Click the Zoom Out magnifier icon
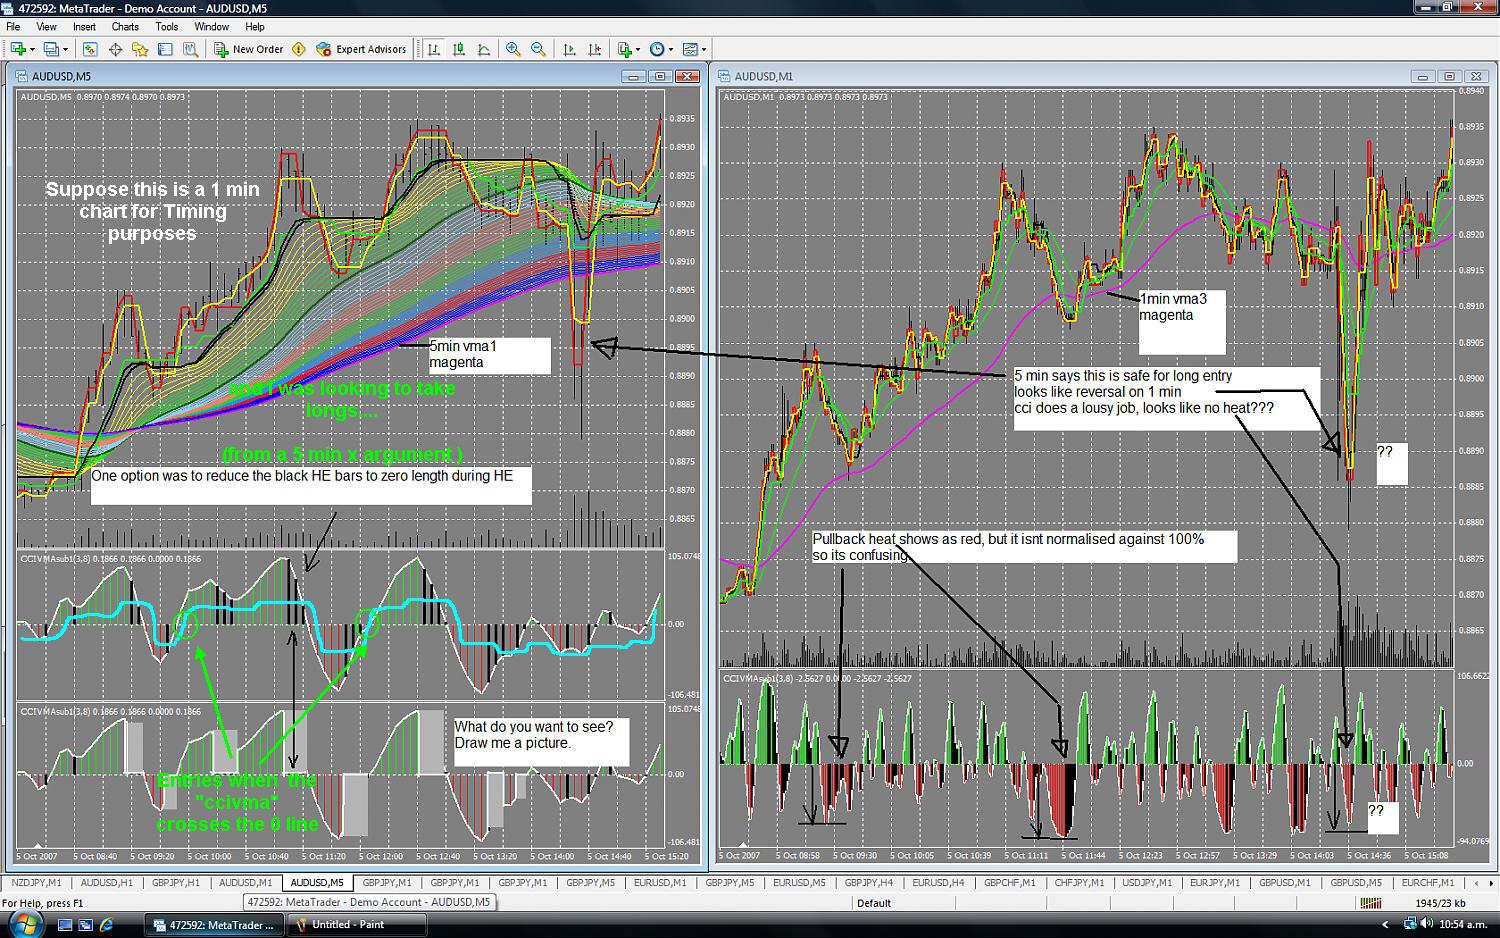The image size is (1500, 938). [x=538, y=49]
